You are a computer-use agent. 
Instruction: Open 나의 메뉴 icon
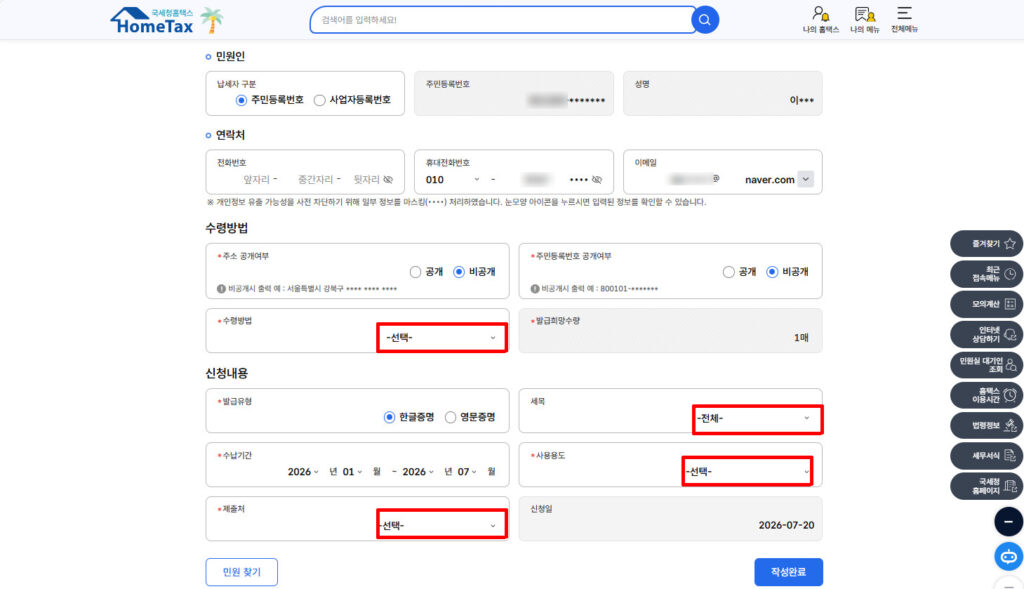tap(865, 20)
